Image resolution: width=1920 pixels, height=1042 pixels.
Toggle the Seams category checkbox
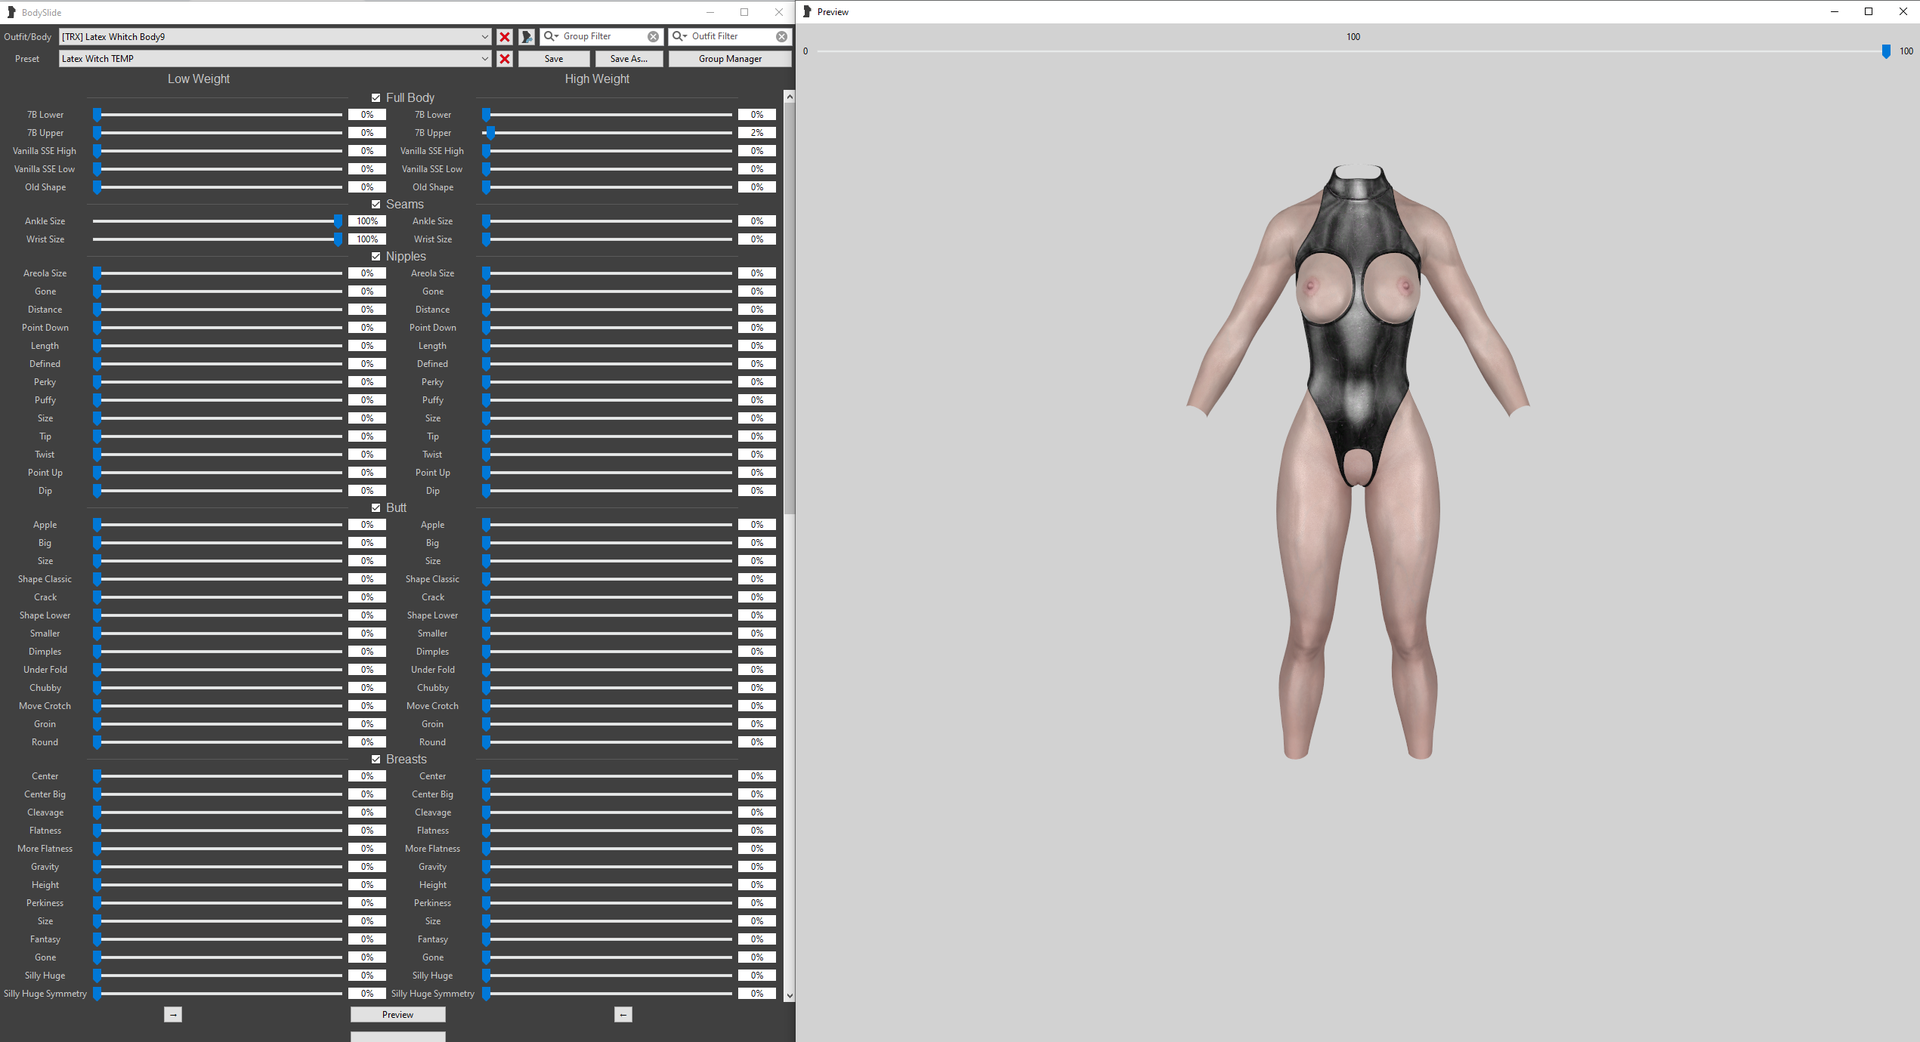(376, 205)
